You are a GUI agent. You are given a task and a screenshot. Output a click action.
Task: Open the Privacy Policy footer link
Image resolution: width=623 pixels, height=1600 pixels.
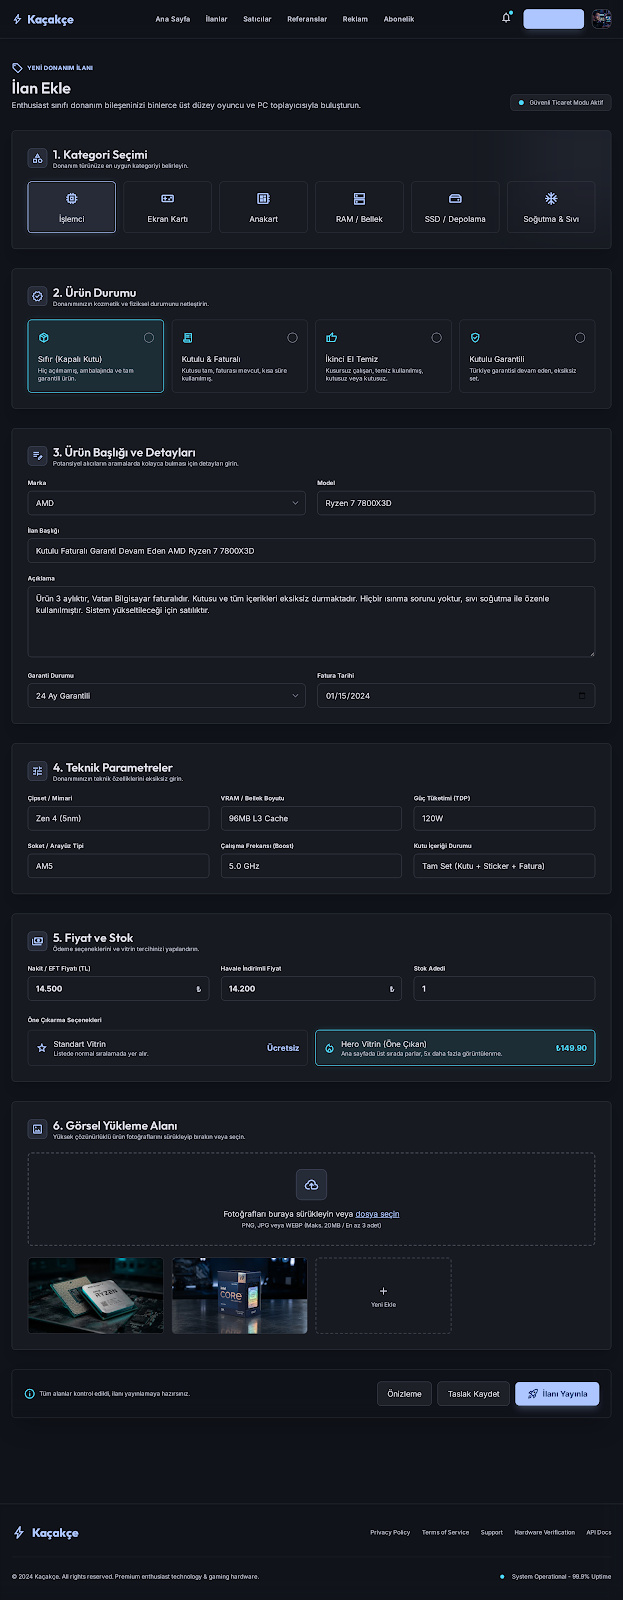(390, 1533)
